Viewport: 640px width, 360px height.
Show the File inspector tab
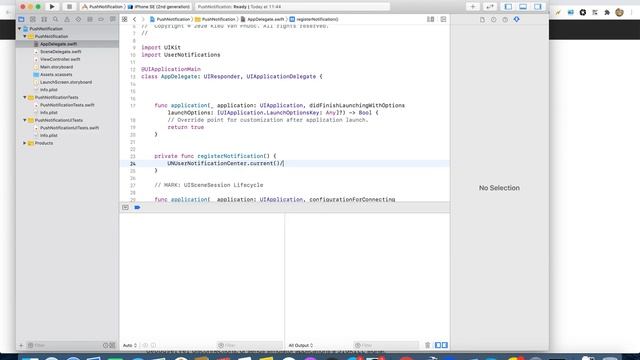(482, 19)
